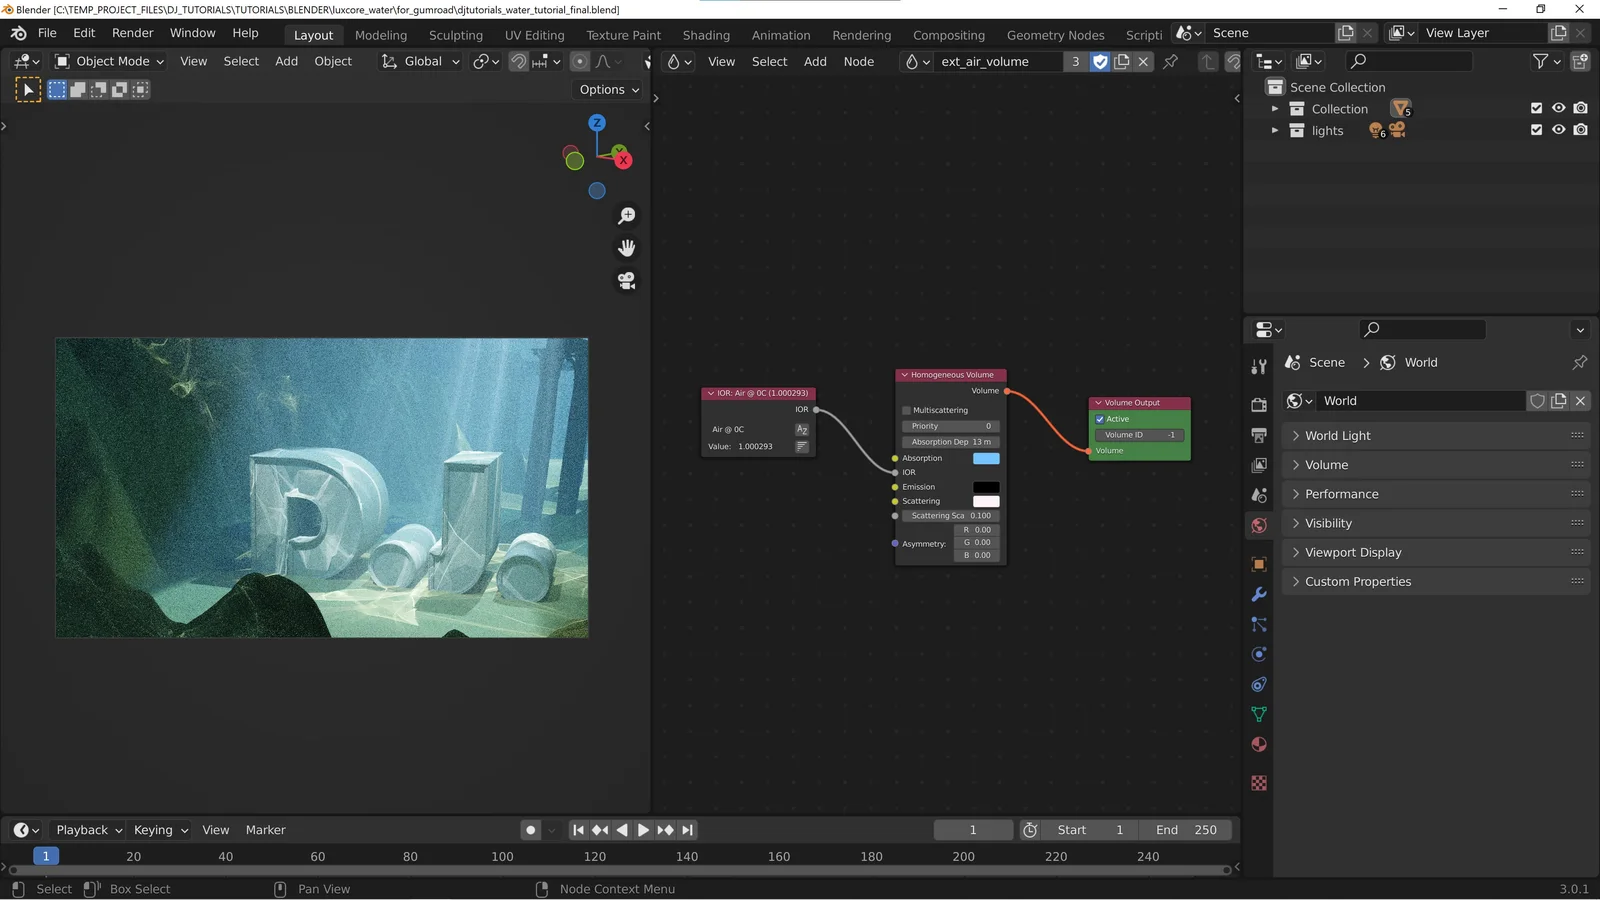Screen dimensions: 1600x900
Task: Click the camera view icon in viewport gizmos
Action: [x=627, y=281]
